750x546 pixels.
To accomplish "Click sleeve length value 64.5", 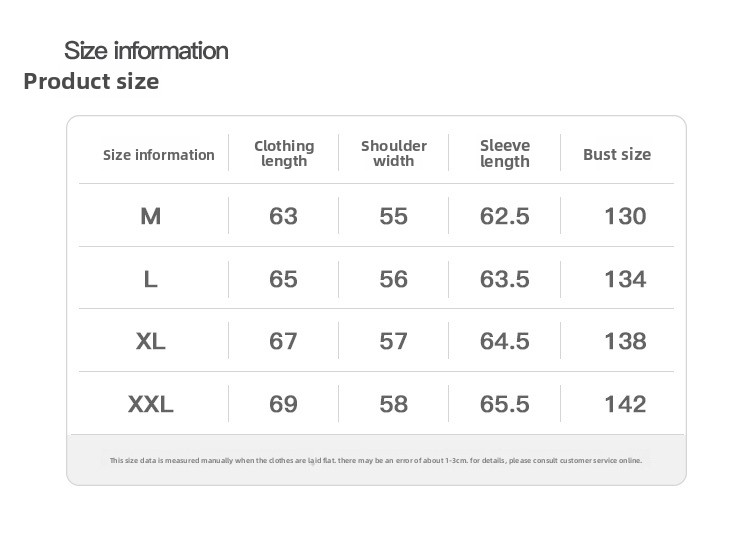I will [505, 341].
